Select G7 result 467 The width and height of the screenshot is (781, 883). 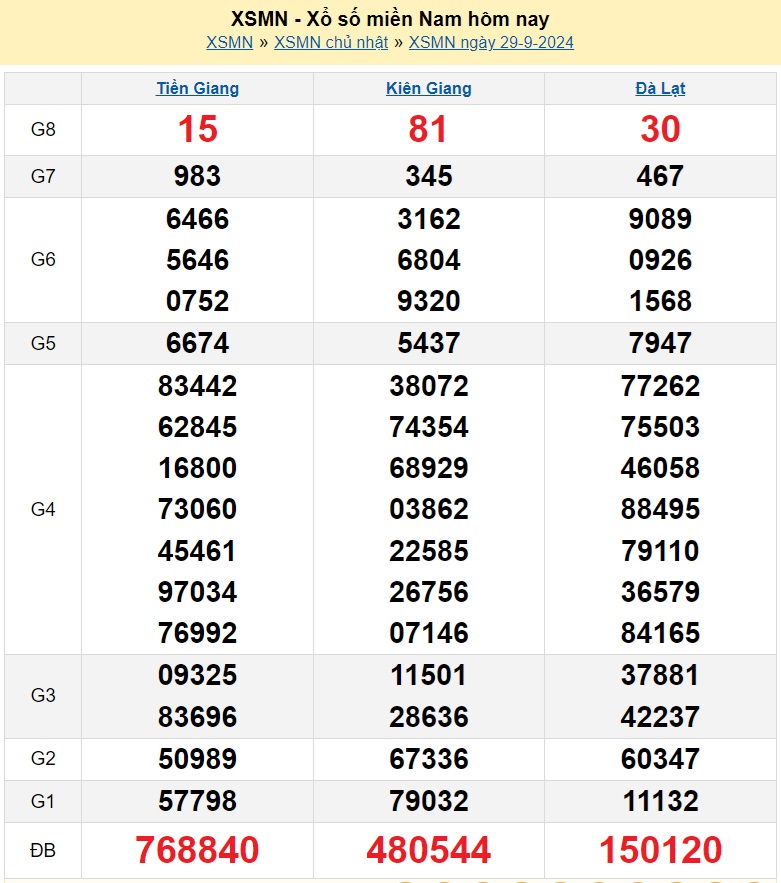(660, 176)
